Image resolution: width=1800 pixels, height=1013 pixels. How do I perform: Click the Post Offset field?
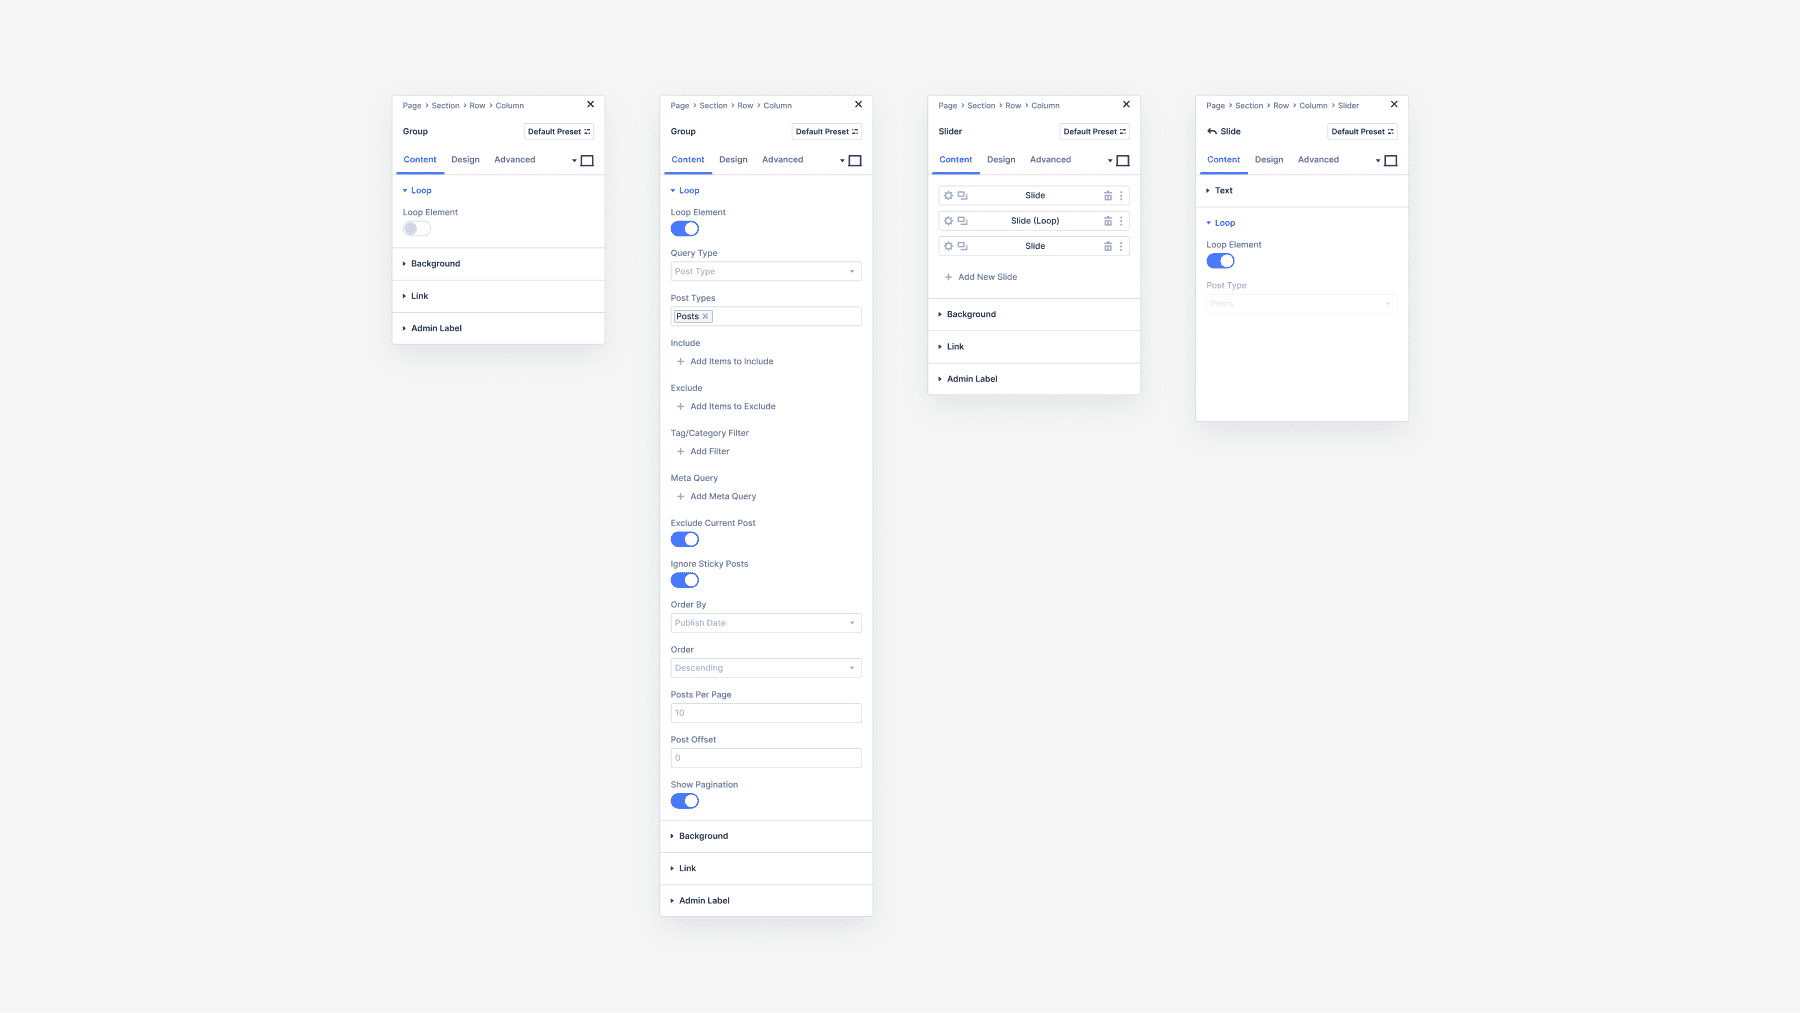click(766, 758)
